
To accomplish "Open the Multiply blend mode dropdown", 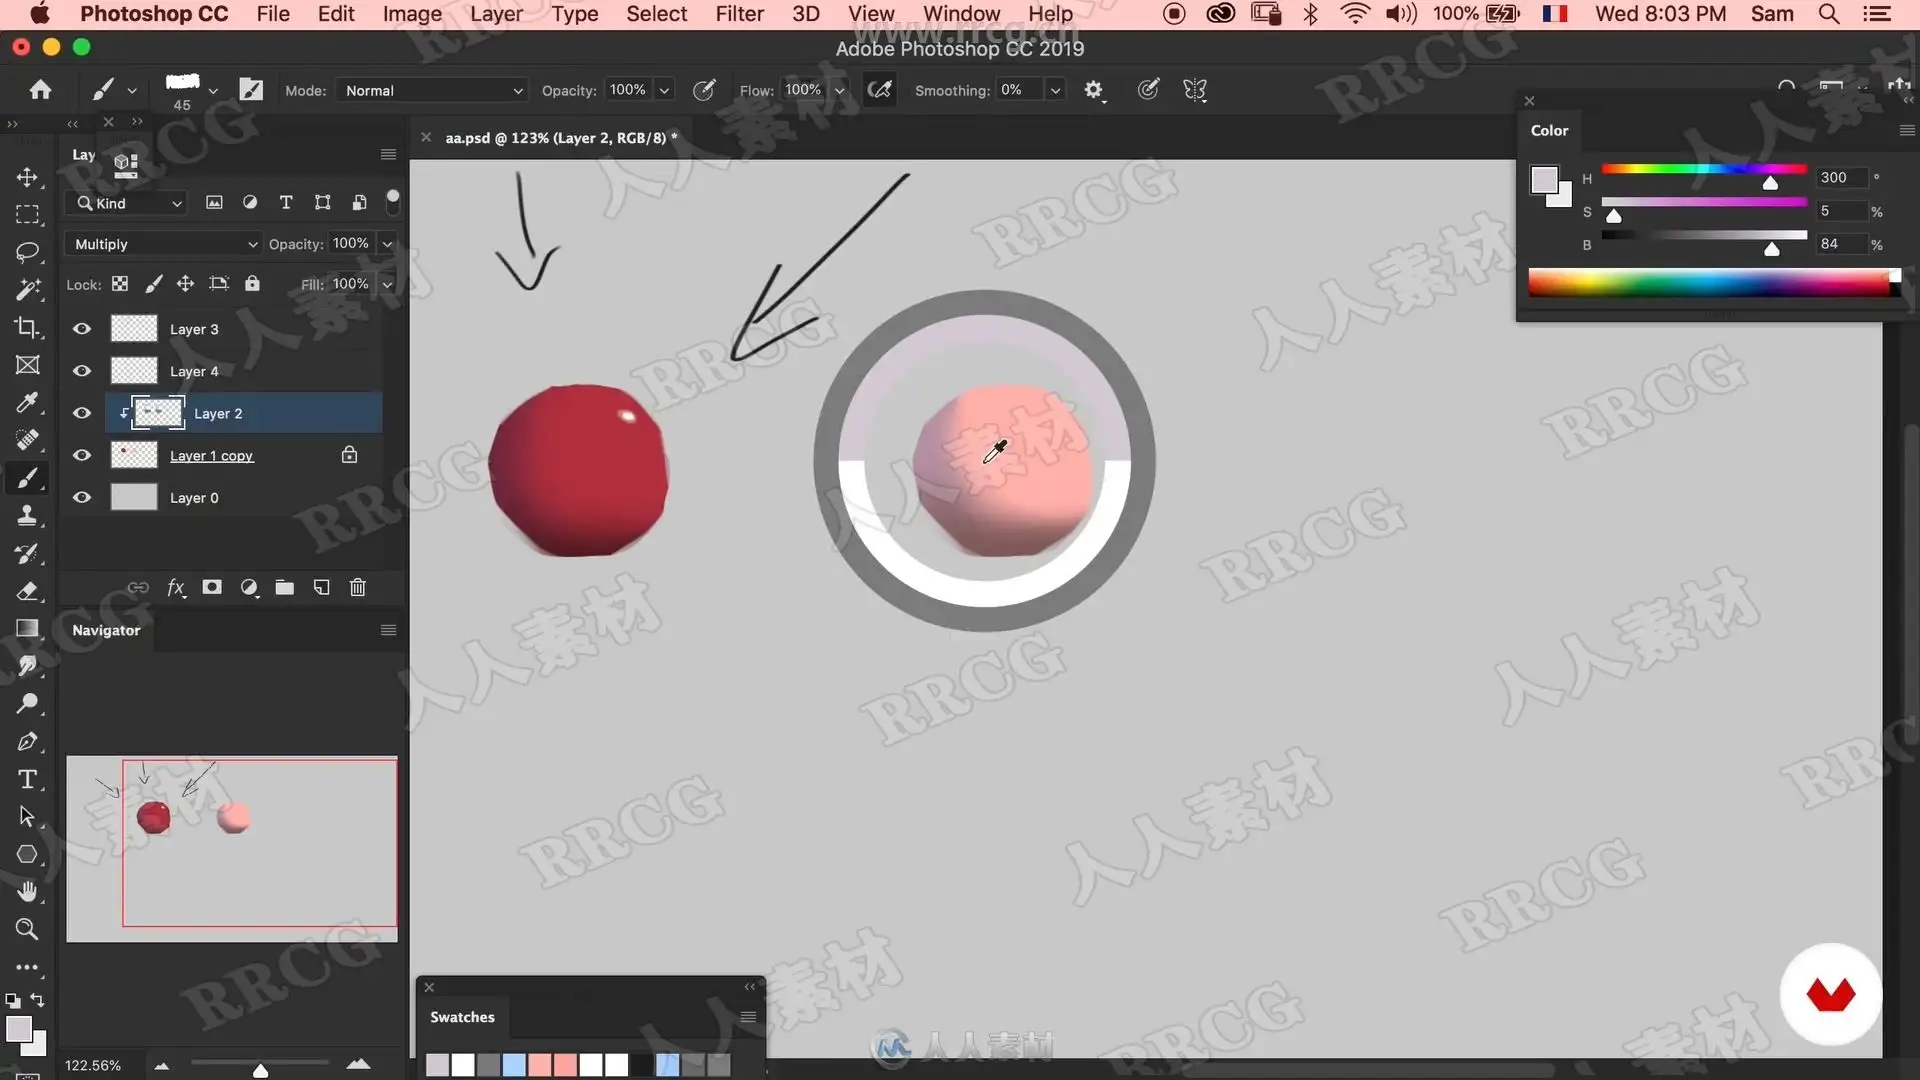I will 164,244.
